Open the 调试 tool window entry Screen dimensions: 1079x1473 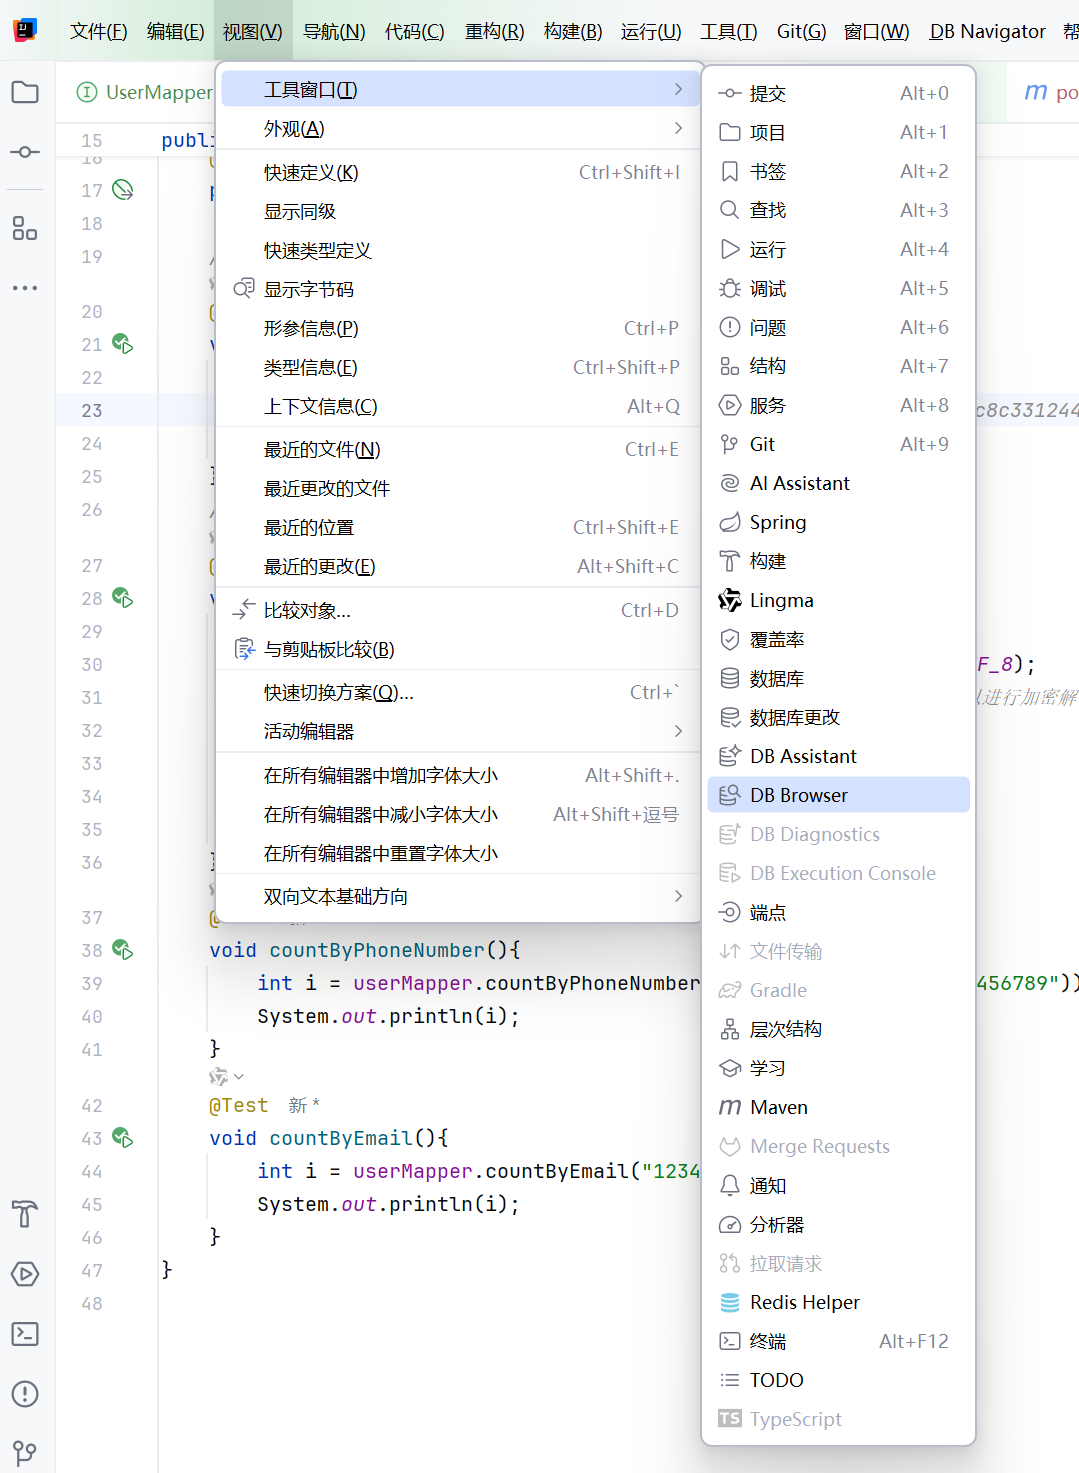[x=838, y=288]
